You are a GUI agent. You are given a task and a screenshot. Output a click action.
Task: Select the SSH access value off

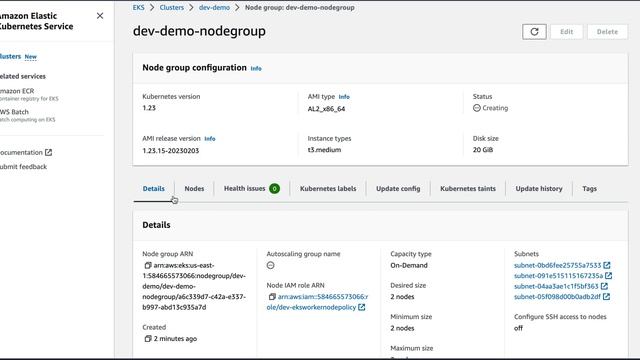(518, 328)
